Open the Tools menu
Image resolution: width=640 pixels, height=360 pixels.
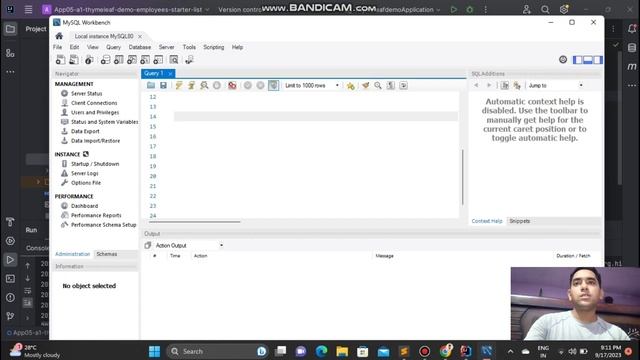[x=189, y=47]
